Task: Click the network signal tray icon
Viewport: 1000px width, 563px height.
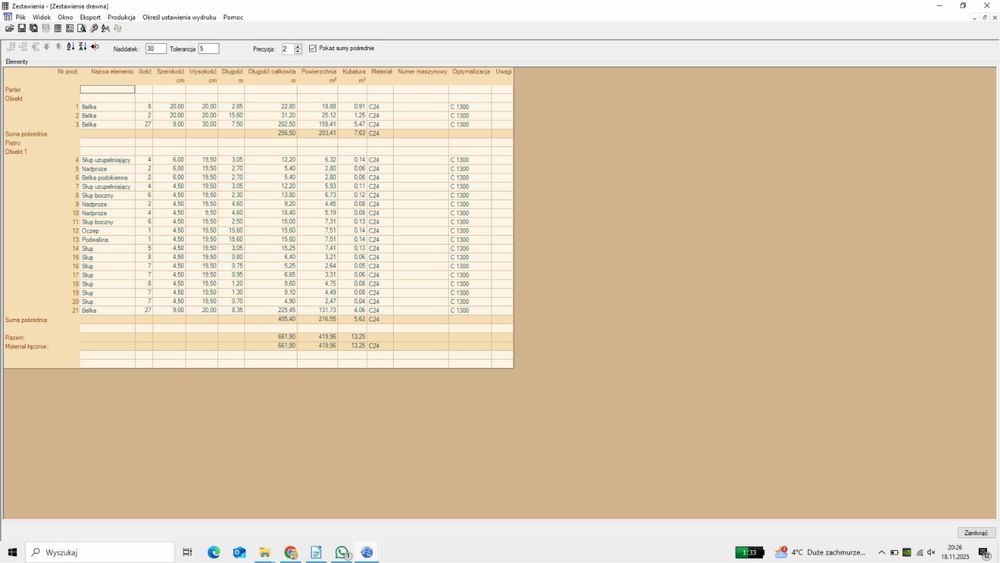Action: [919, 552]
